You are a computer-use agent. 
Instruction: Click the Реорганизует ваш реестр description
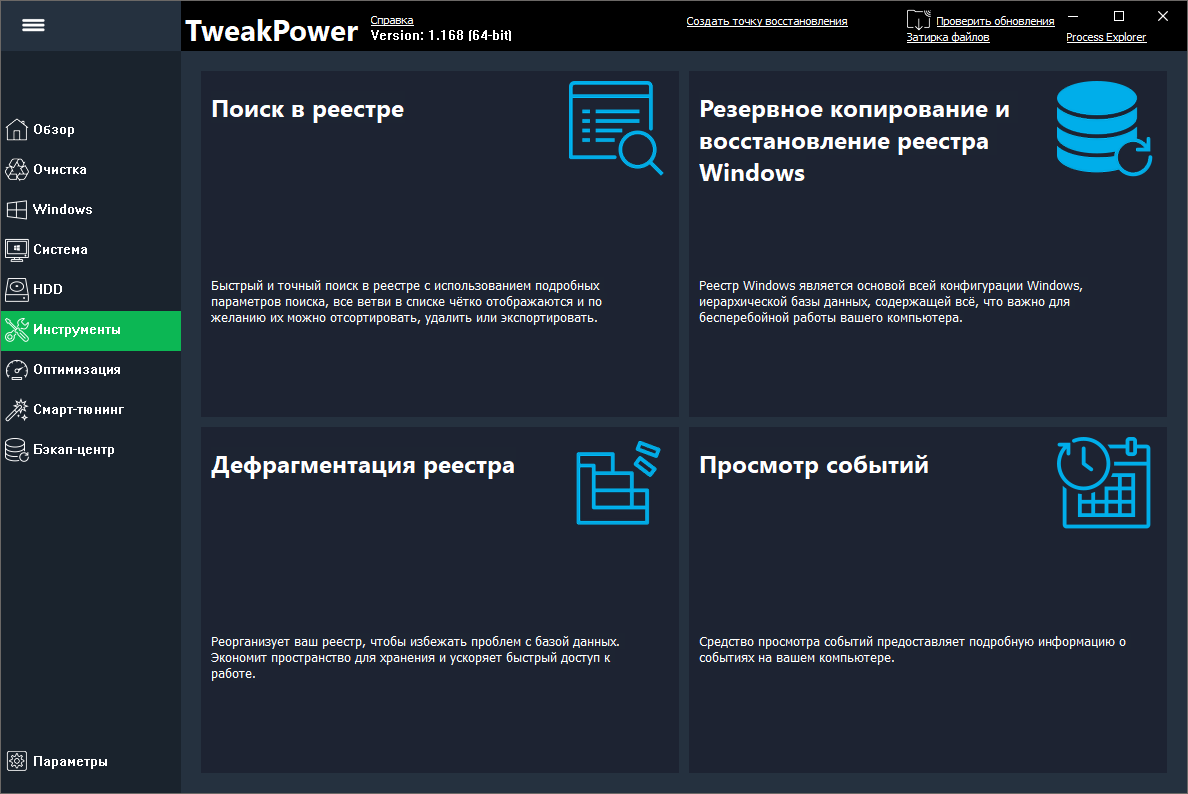pos(415,658)
